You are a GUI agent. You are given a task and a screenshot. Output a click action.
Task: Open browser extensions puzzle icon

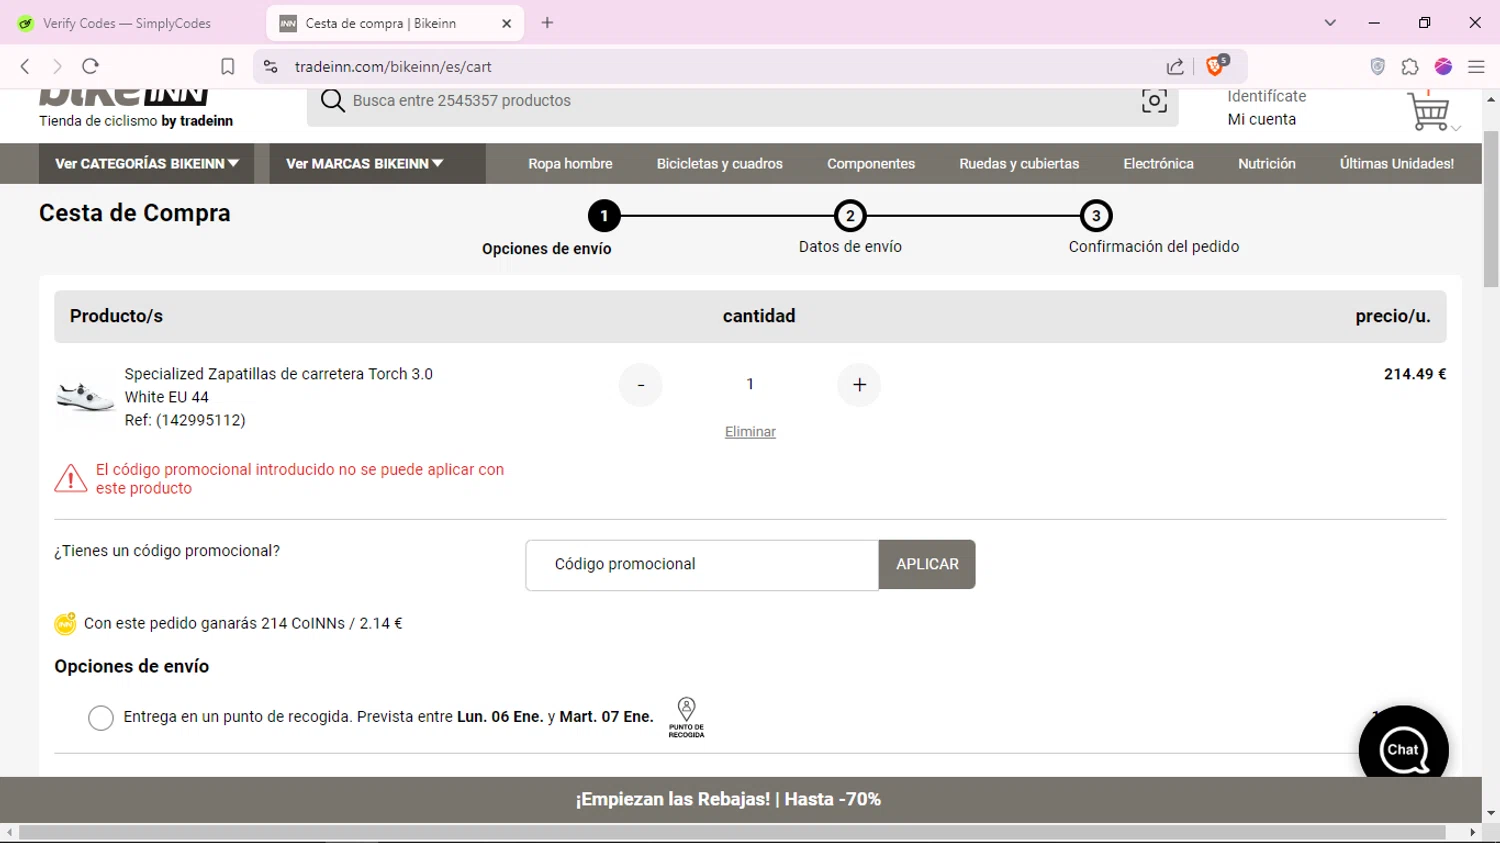coord(1410,67)
